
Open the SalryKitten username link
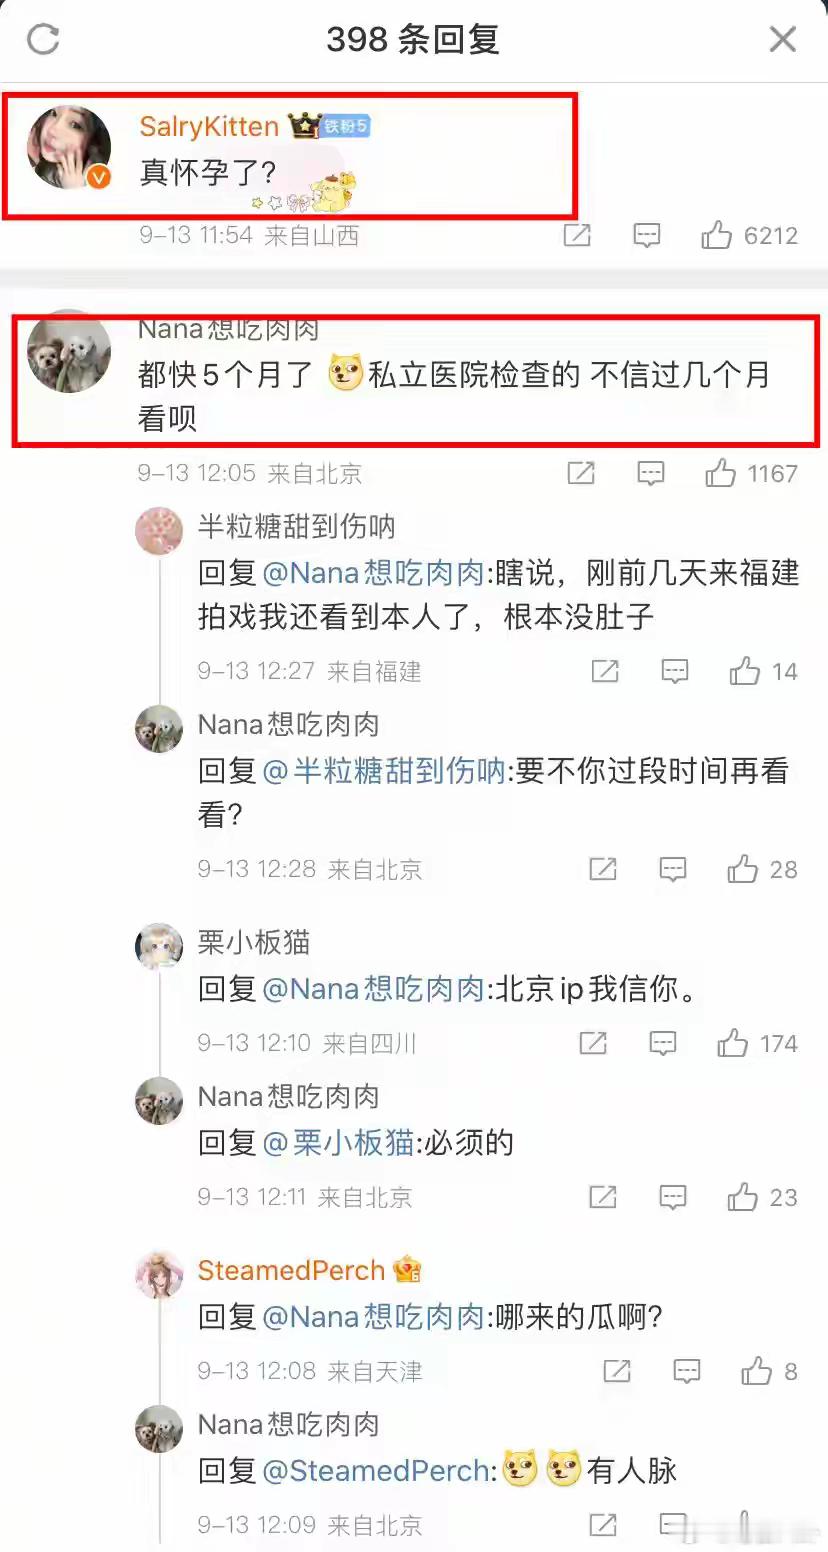(209, 126)
